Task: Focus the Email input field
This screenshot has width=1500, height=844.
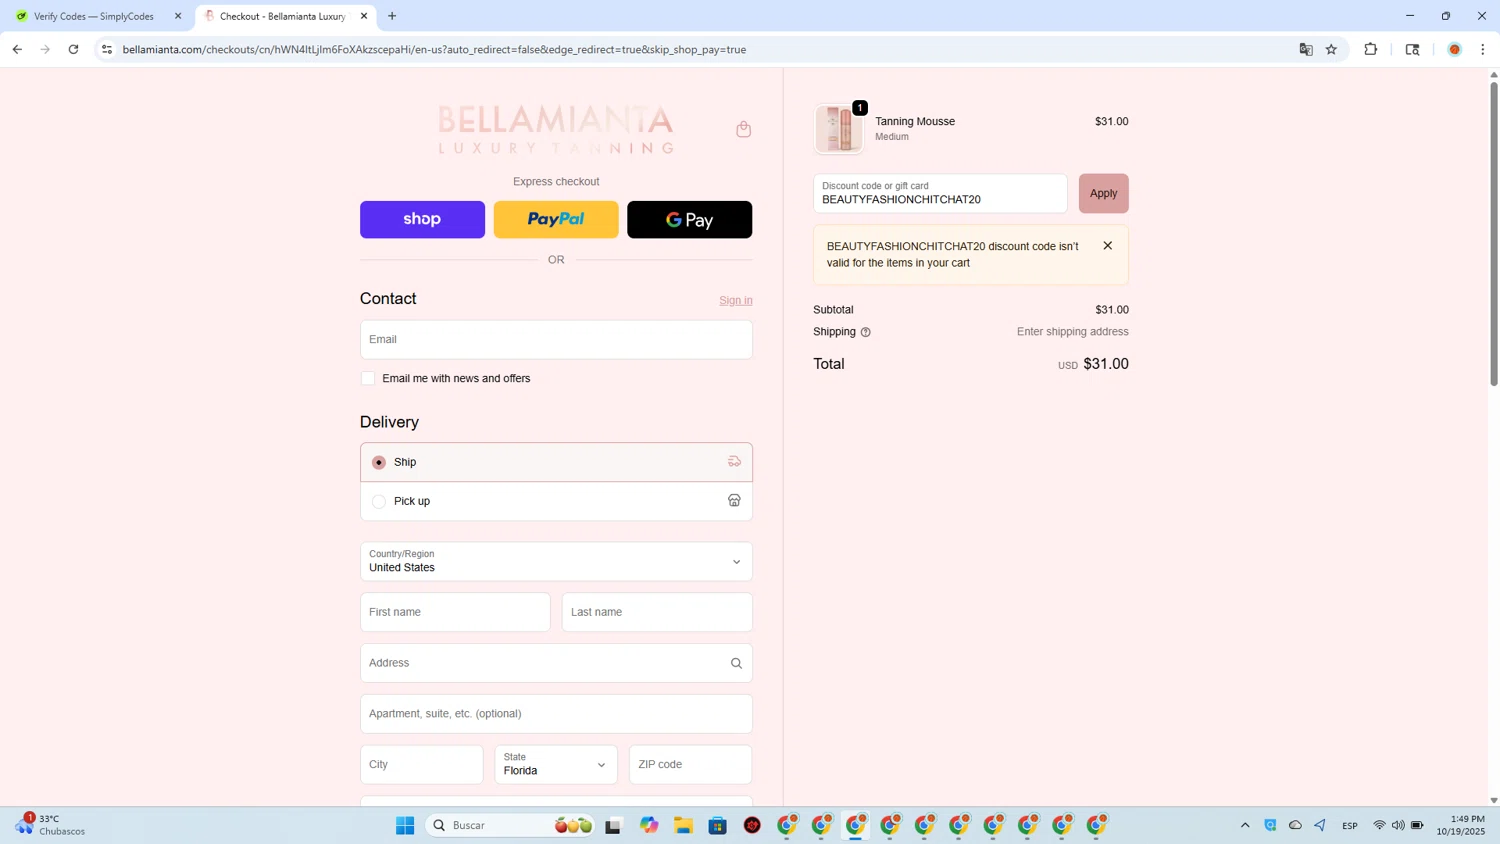Action: click(x=556, y=340)
